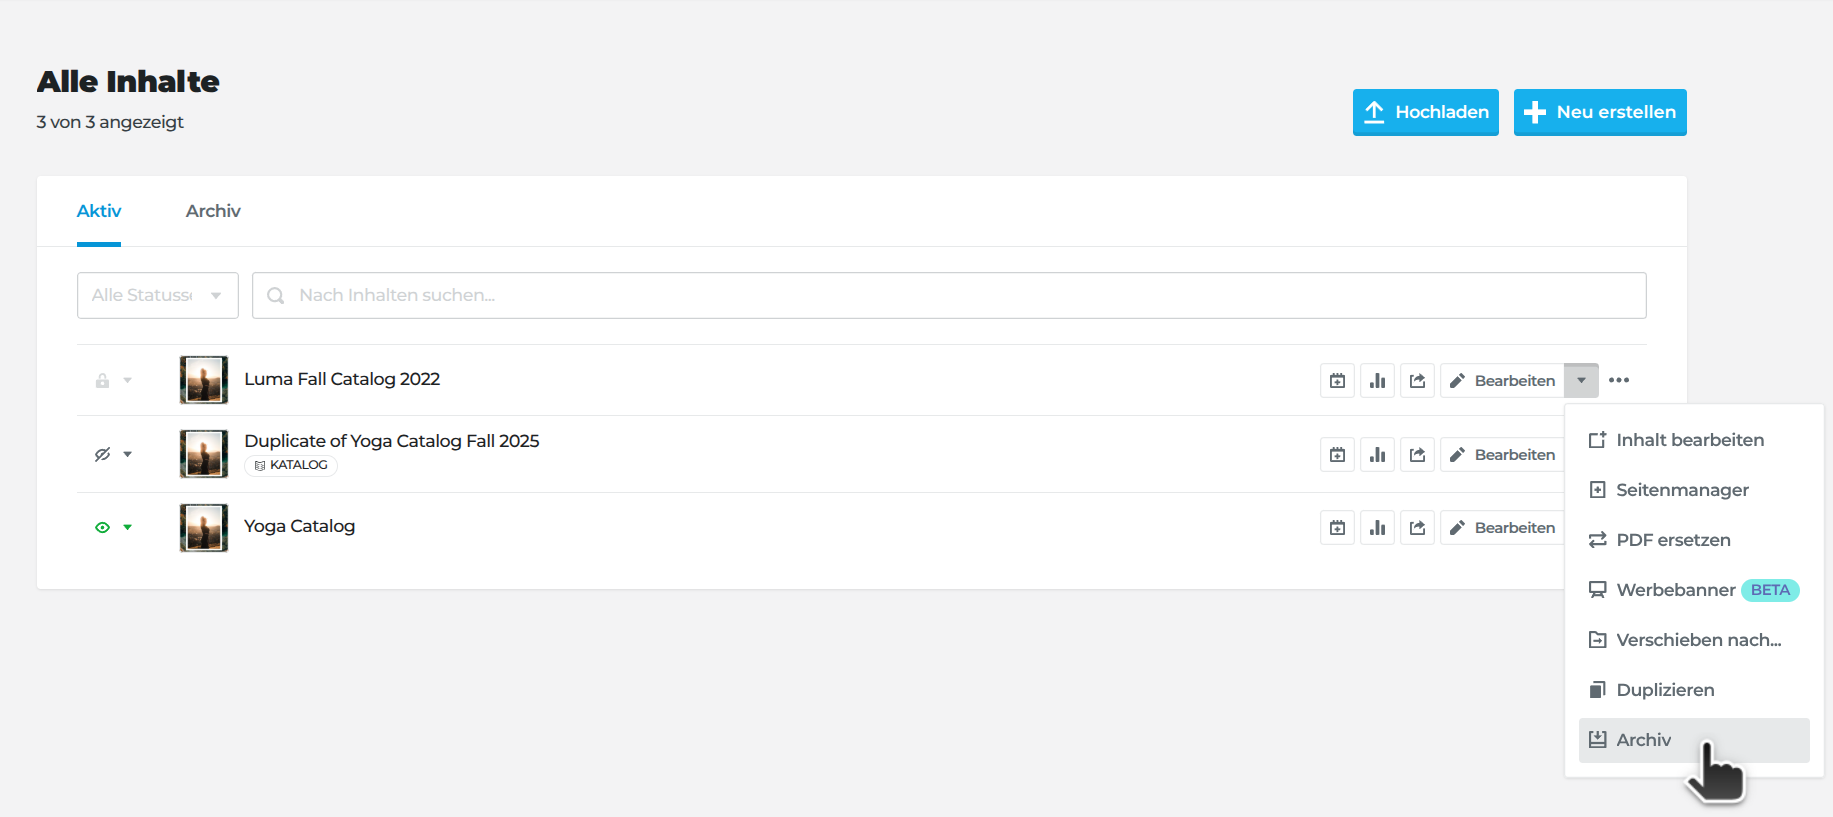Open more options ellipsis for Luma catalog
1833x817 pixels.
pyautogui.click(x=1619, y=380)
